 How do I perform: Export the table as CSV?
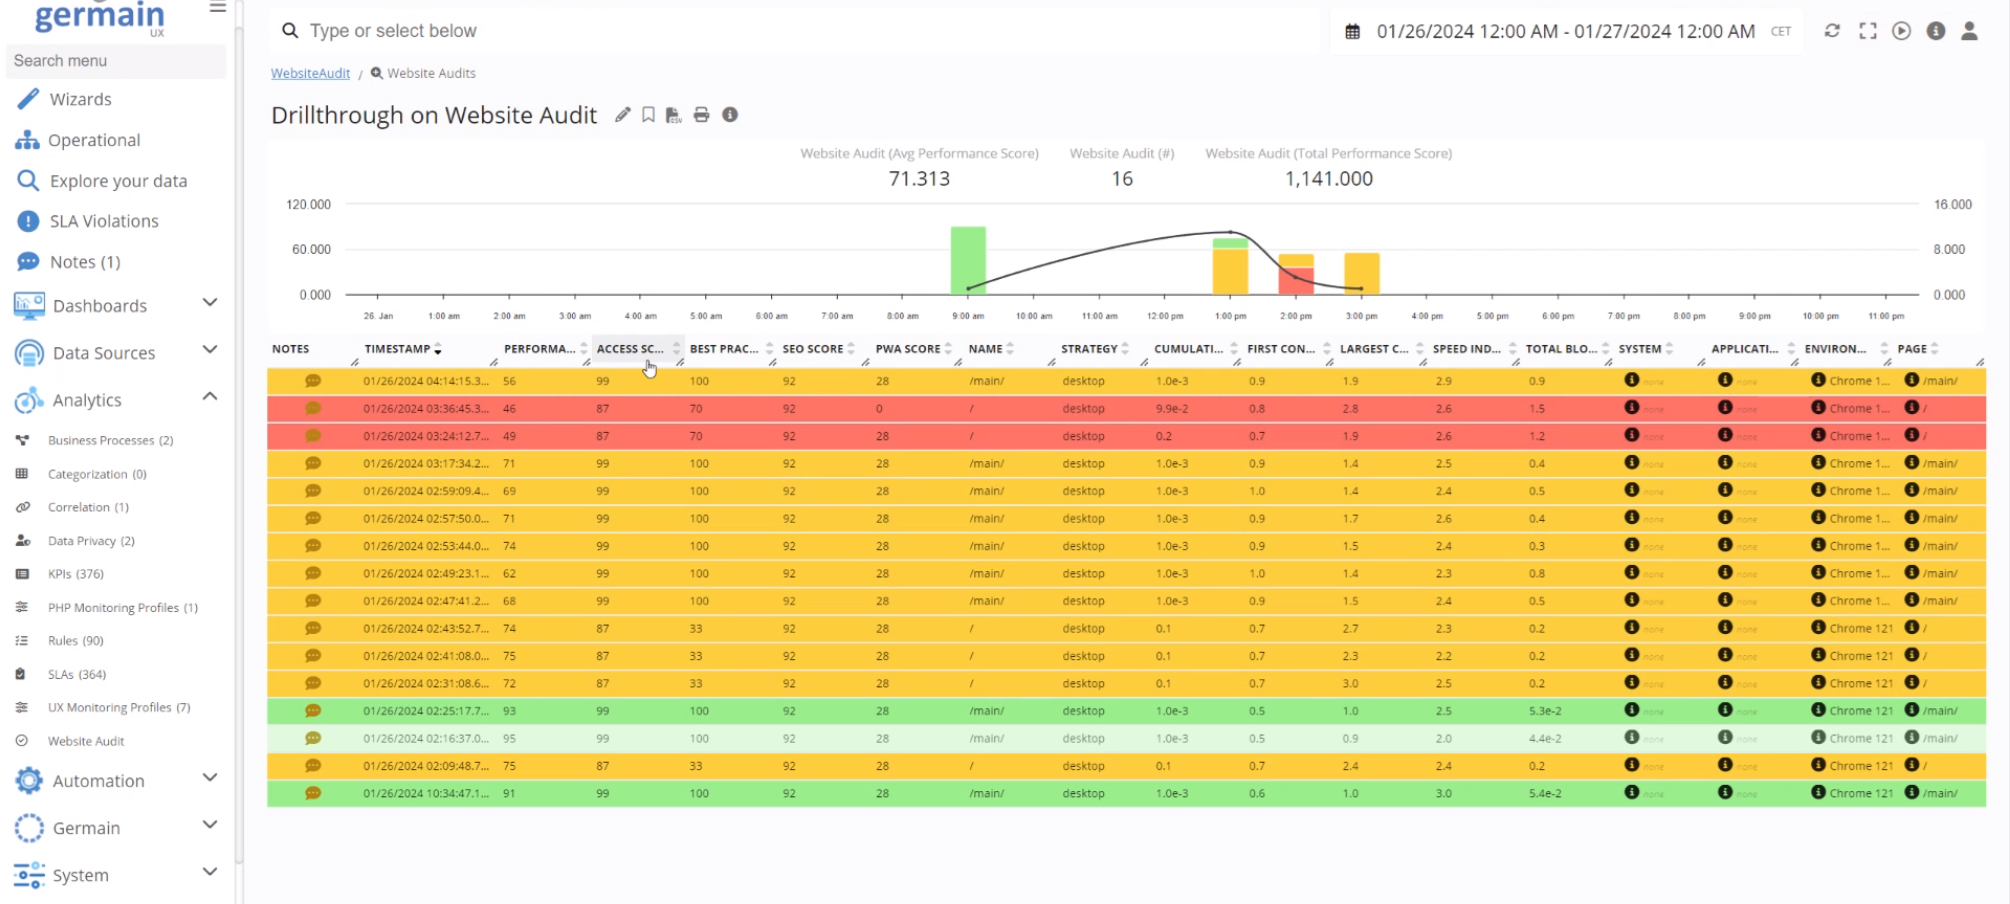pos(673,114)
